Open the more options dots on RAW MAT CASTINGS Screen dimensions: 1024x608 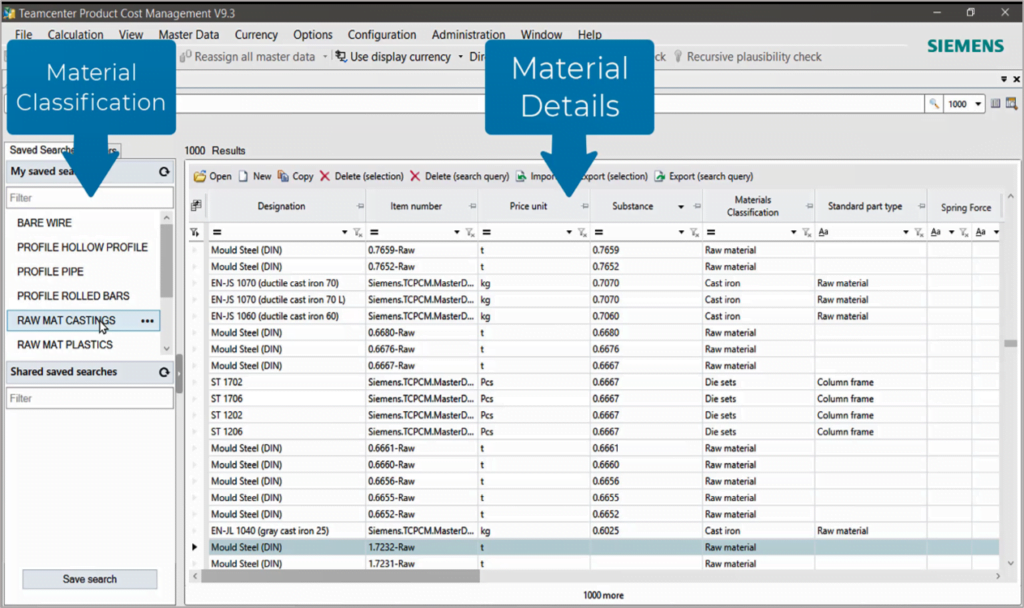148,321
